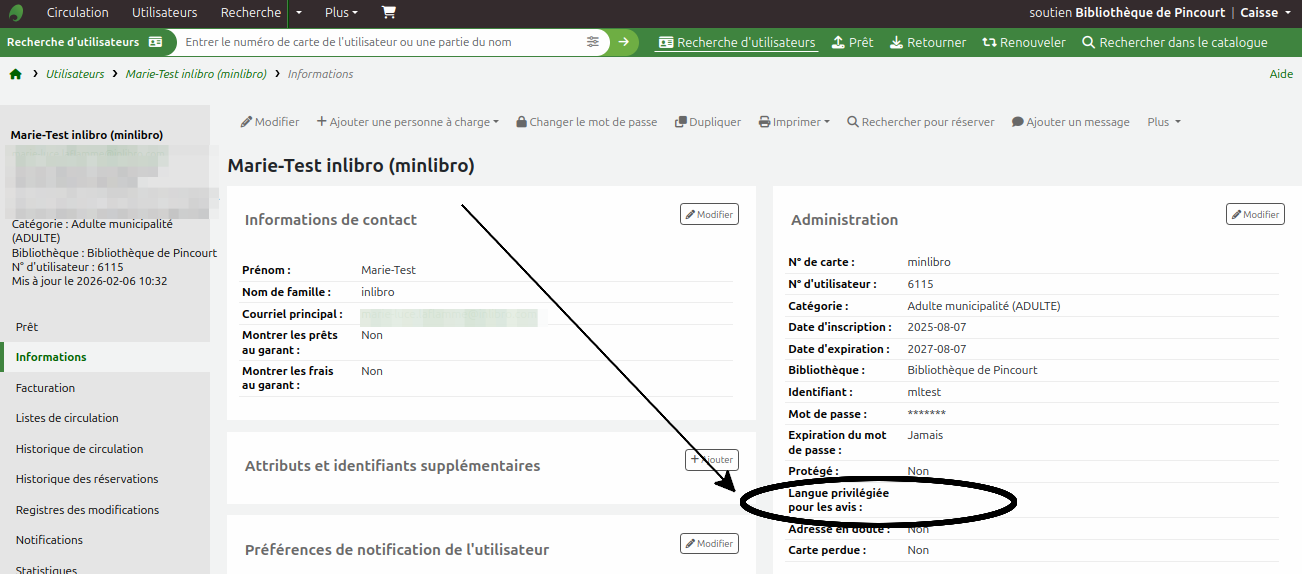Open search filter options slider icon
Screen dimensions: 1302x574
(x=593, y=42)
